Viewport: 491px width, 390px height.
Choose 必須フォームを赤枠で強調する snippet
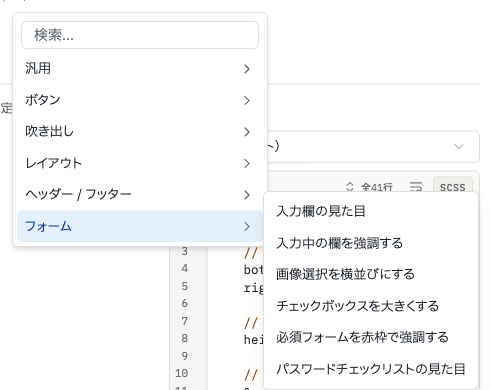[371, 337]
